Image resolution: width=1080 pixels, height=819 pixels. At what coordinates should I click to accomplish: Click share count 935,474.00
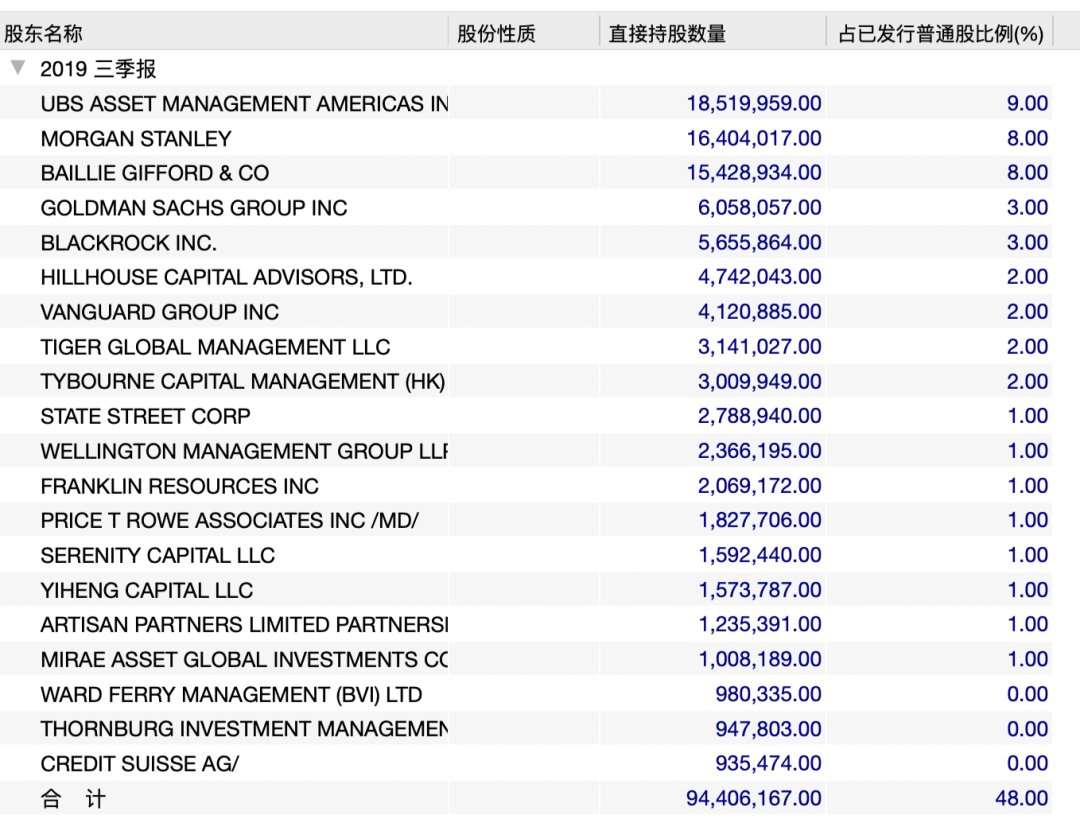point(768,763)
